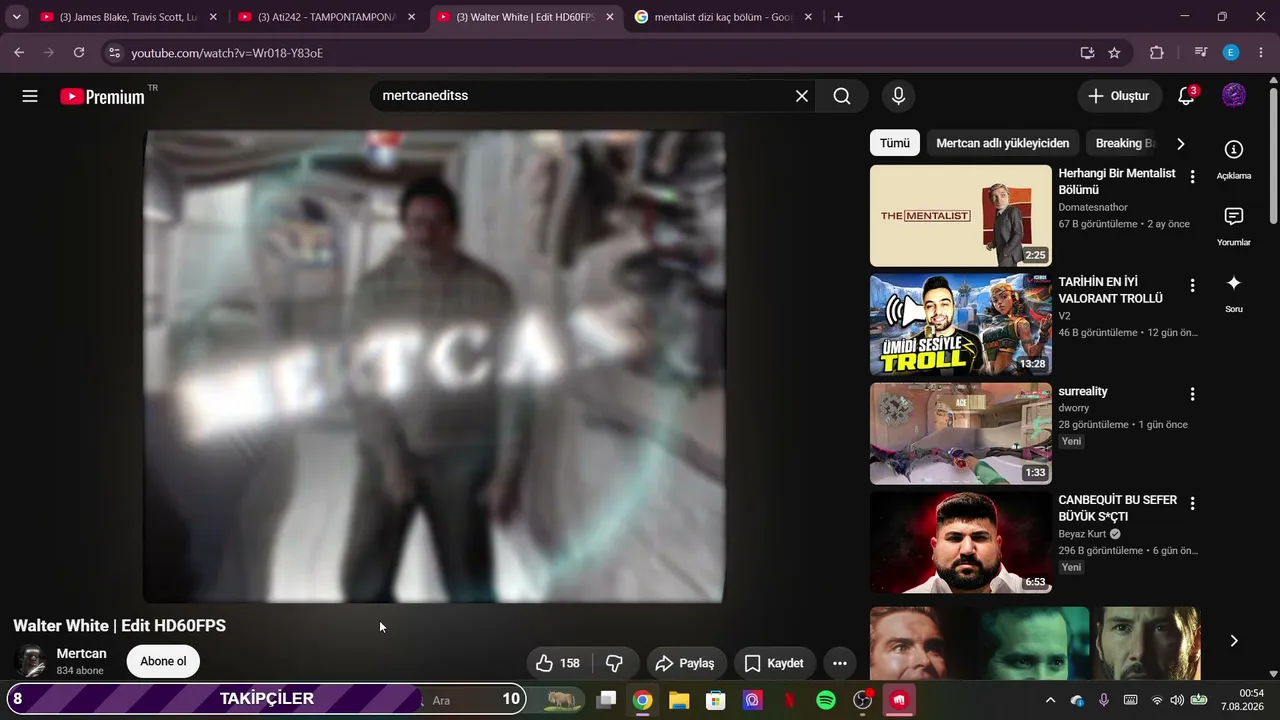
Task: Switch to James Blake, Travis Scott tab
Action: [129, 17]
